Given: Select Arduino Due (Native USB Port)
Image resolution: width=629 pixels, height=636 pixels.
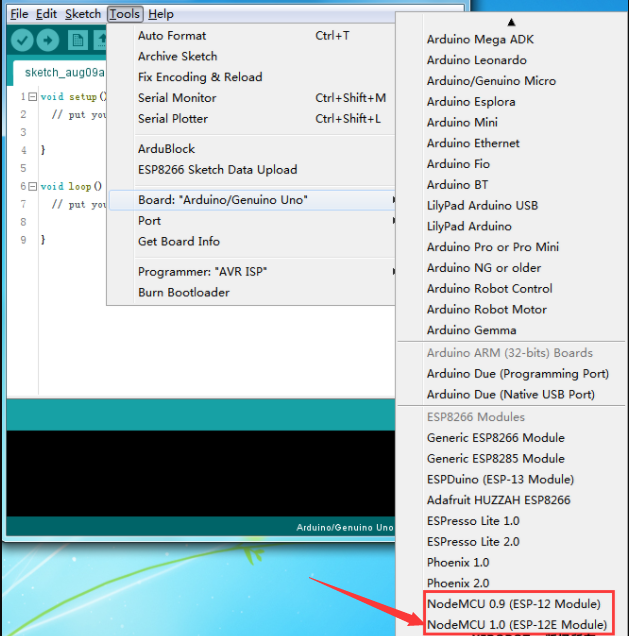Looking at the screenshot, I should tap(511, 394).
